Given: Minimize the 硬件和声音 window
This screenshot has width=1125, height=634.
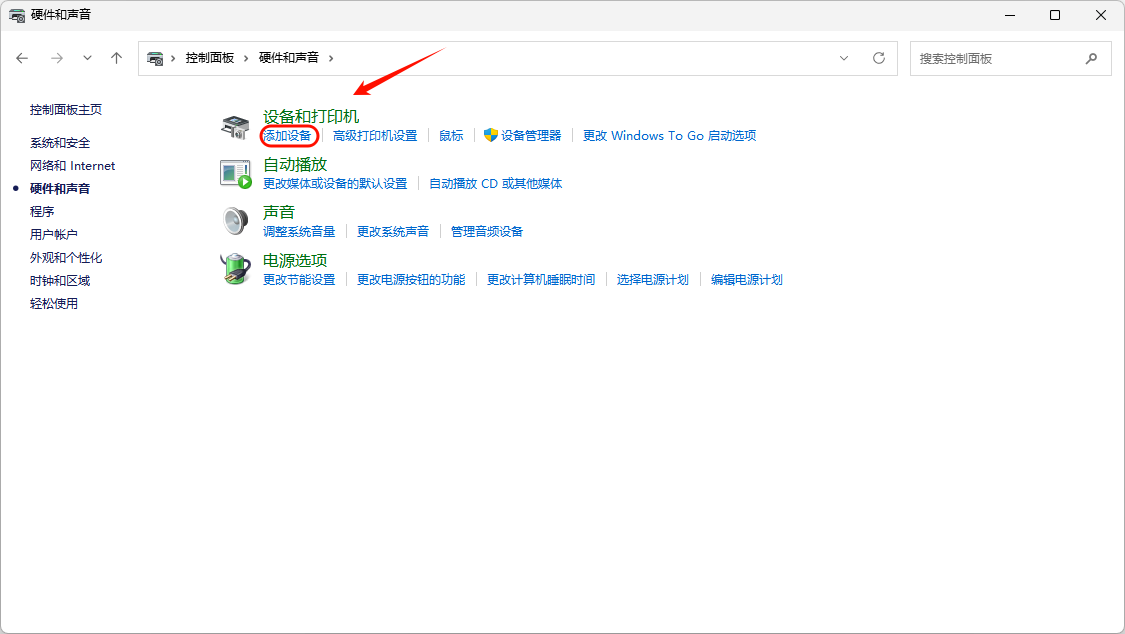Looking at the screenshot, I should [x=1010, y=15].
